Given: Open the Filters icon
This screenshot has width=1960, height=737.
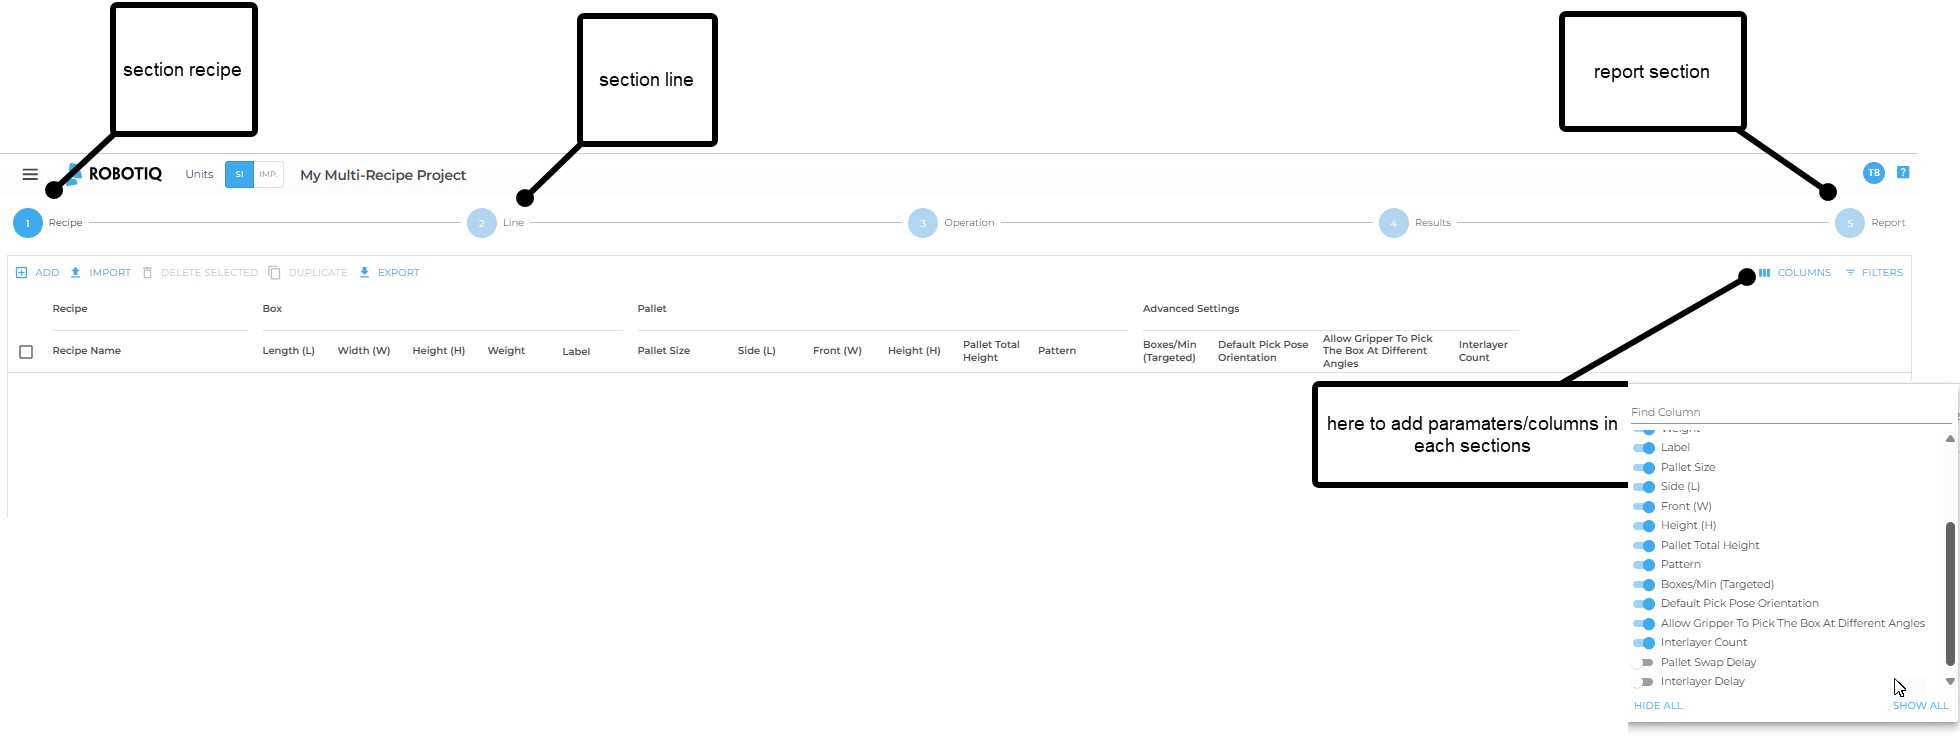Looking at the screenshot, I should click(x=1850, y=273).
